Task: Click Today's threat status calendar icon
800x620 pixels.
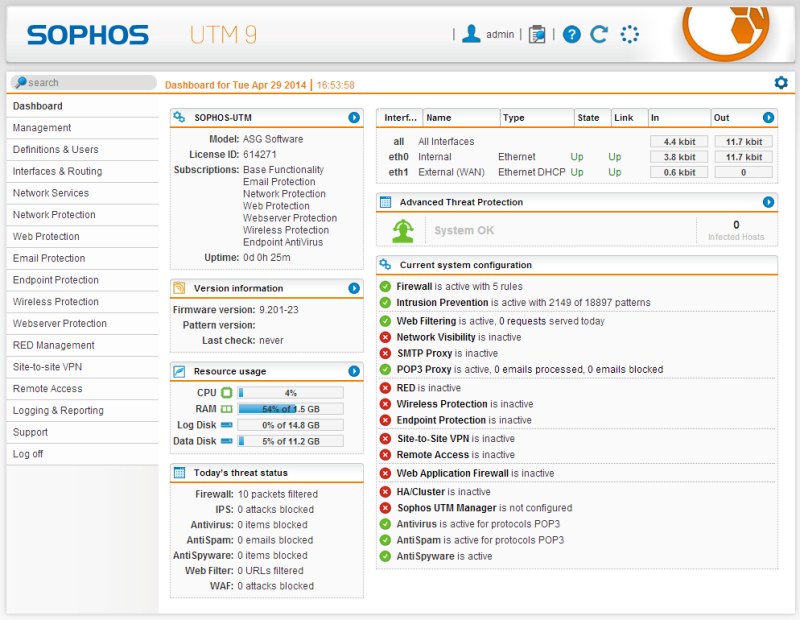Action: [179, 473]
